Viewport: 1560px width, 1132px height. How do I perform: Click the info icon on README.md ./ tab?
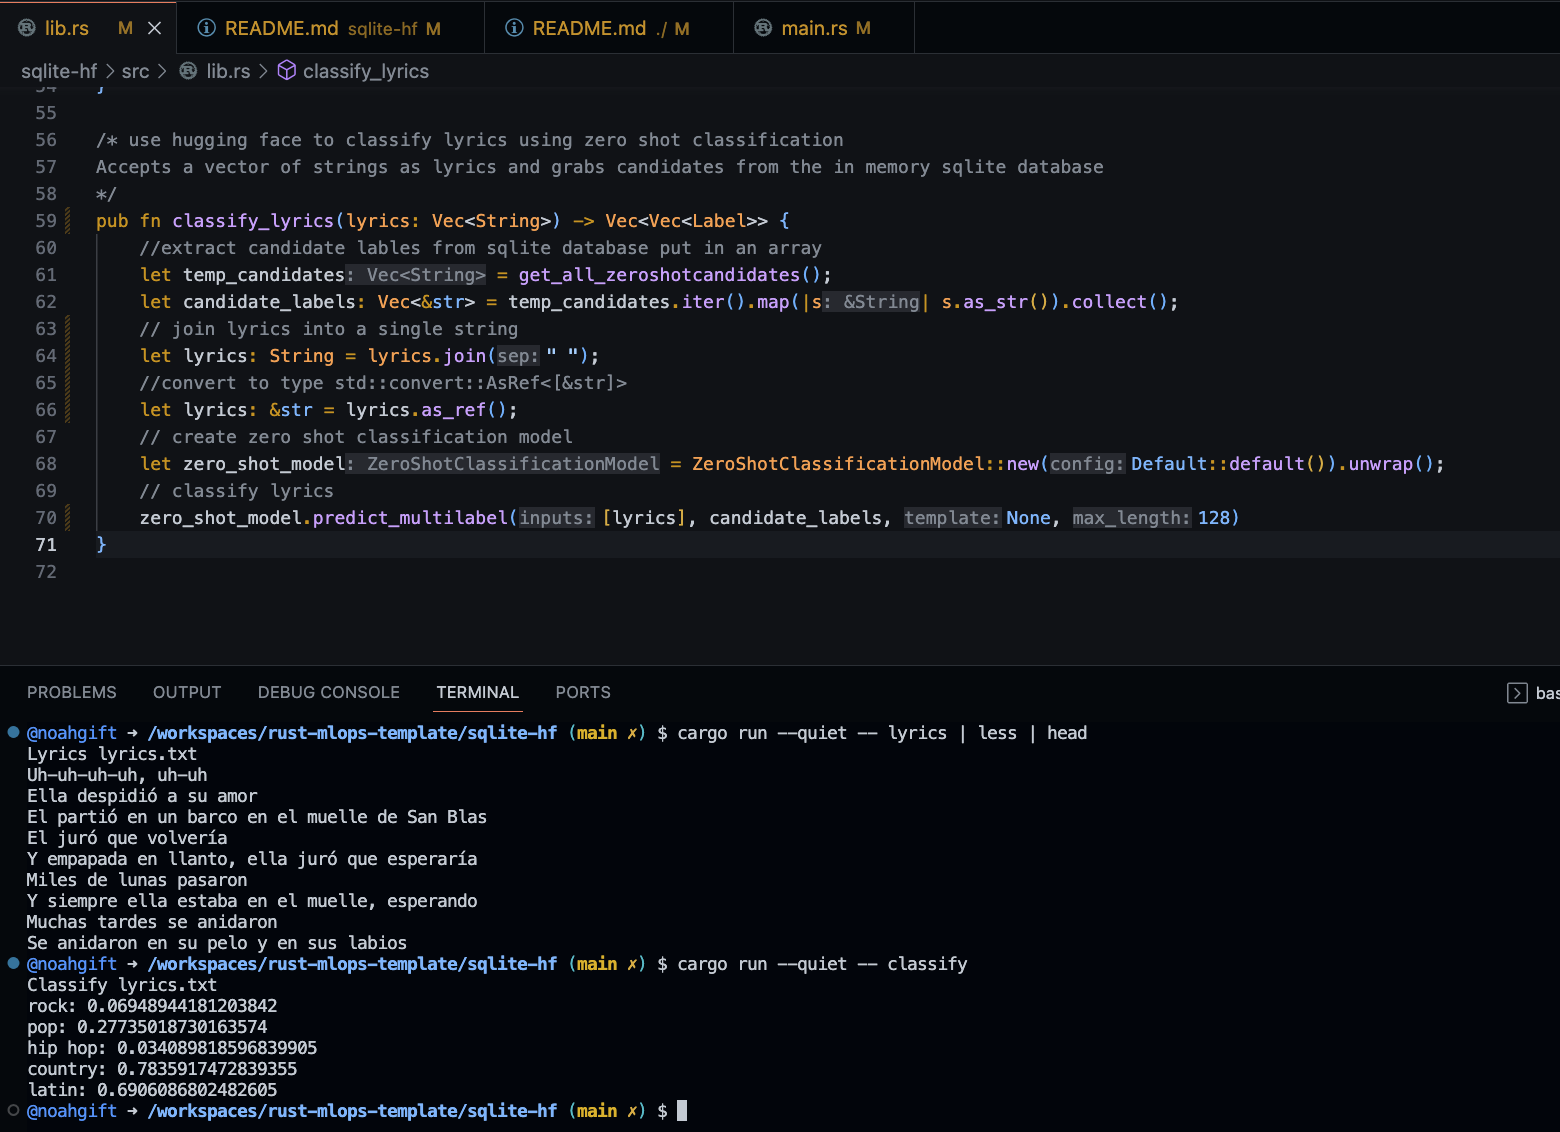click(x=514, y=28)
